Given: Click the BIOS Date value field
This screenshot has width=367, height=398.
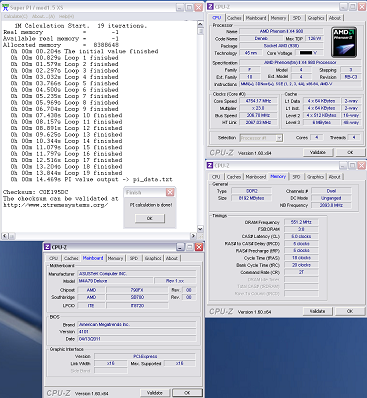Looking at the screenshot, I should point(137,339).
